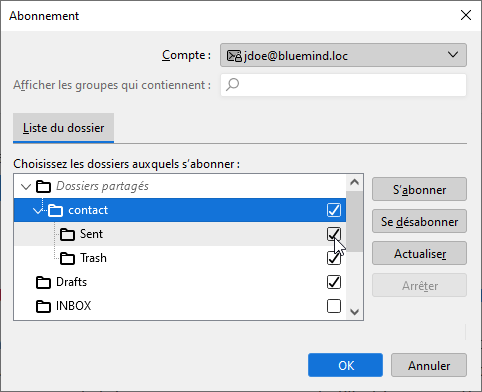Select the Trash folder icon
This screenshot has height=392, width=482.
click(67, 258)
